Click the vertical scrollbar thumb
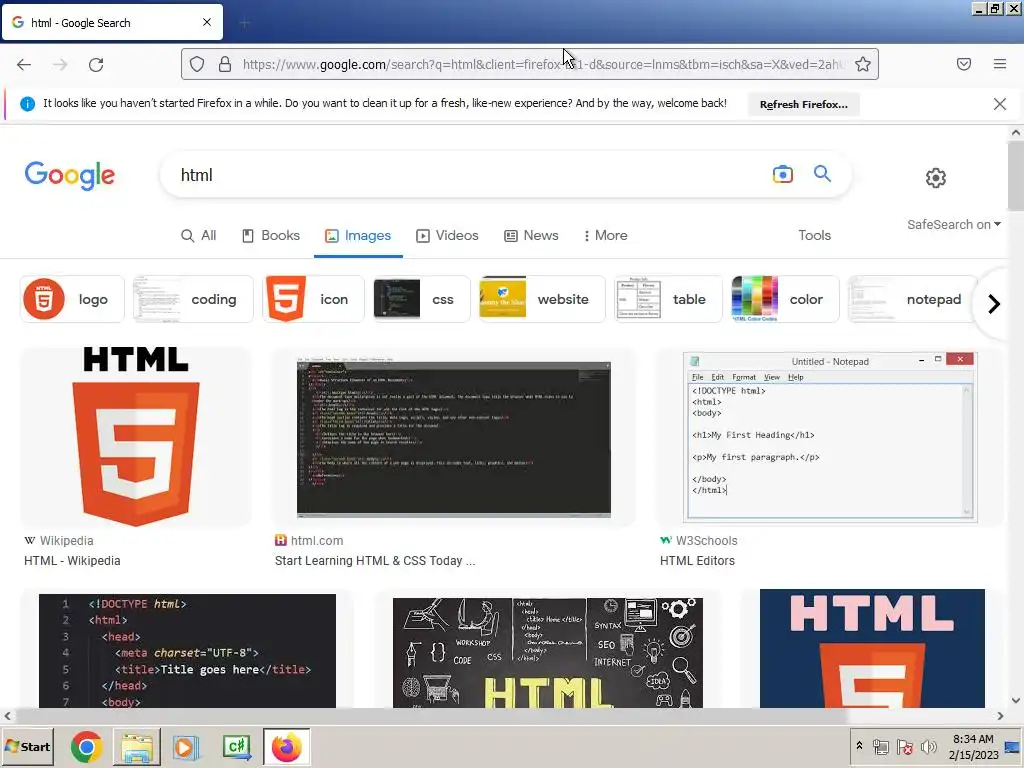This screenshot has width=1024, height=768. 1015,175
